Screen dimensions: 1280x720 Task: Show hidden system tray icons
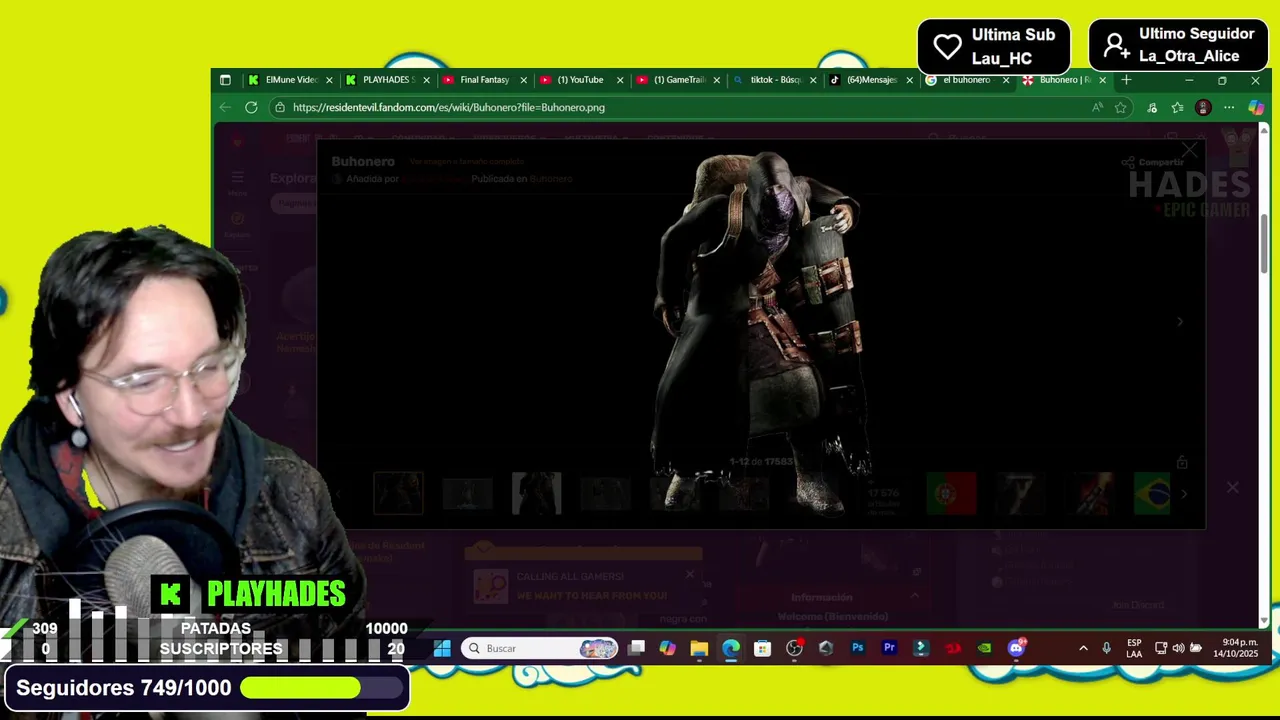tap(1083, 648)
